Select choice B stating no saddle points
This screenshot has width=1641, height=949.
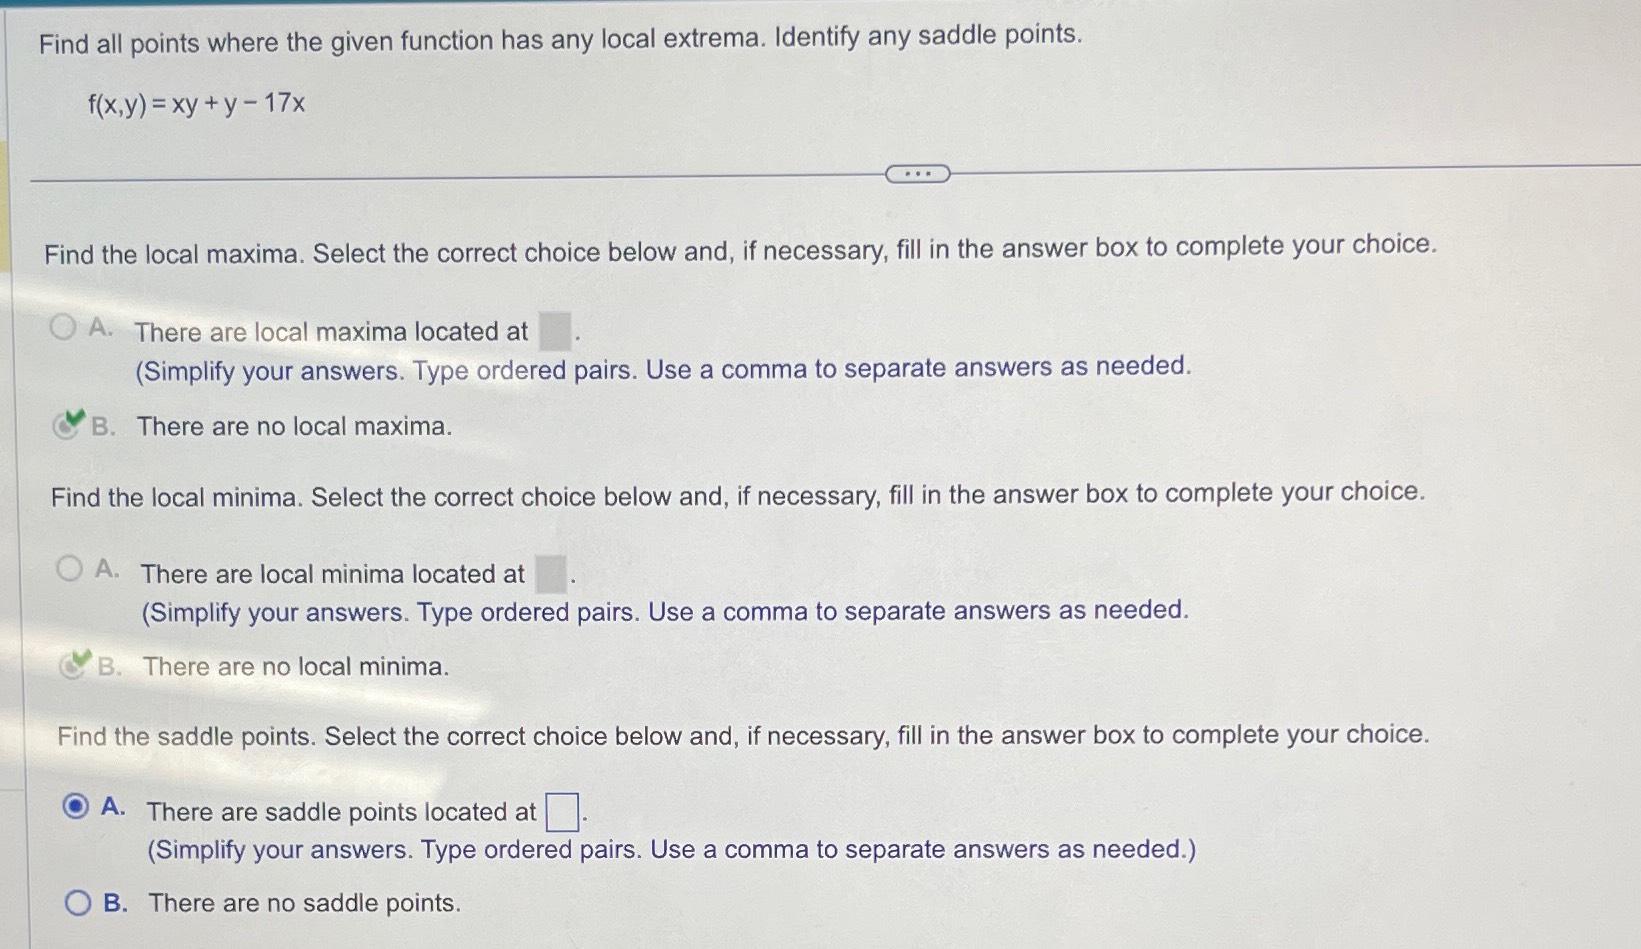tap(79, 901)
